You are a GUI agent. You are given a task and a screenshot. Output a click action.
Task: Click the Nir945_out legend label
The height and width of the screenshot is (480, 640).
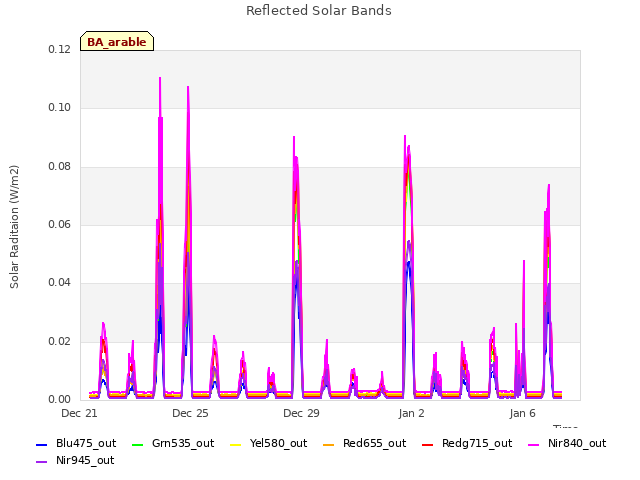[85, 460]
